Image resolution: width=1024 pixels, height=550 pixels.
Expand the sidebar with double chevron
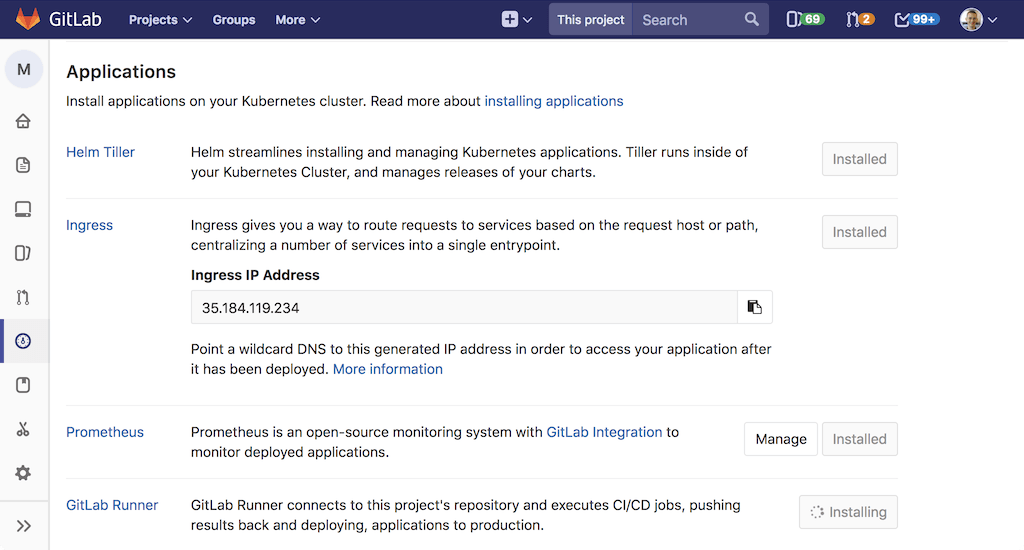coord(24,526)
